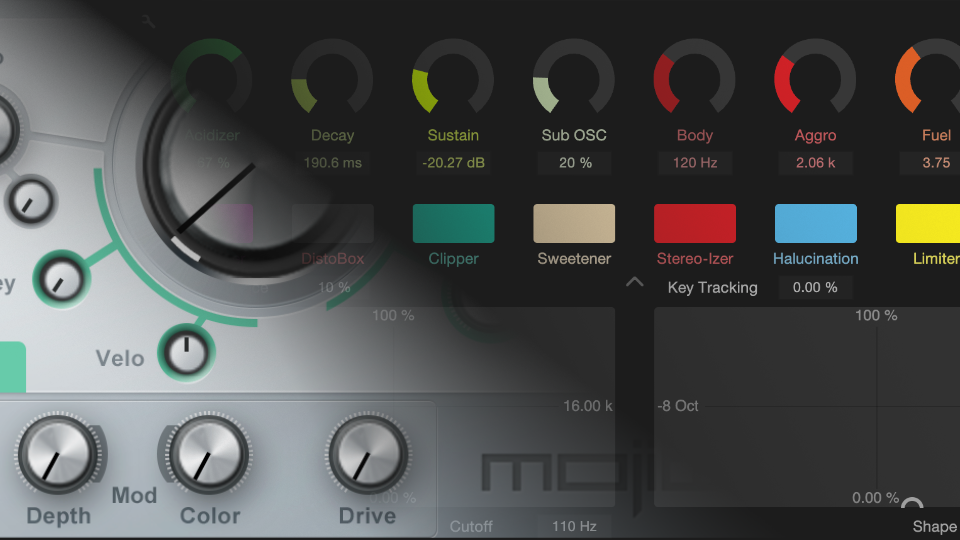Toggle the teal Clipper button
960x540 pixels.
pos(454,223)
